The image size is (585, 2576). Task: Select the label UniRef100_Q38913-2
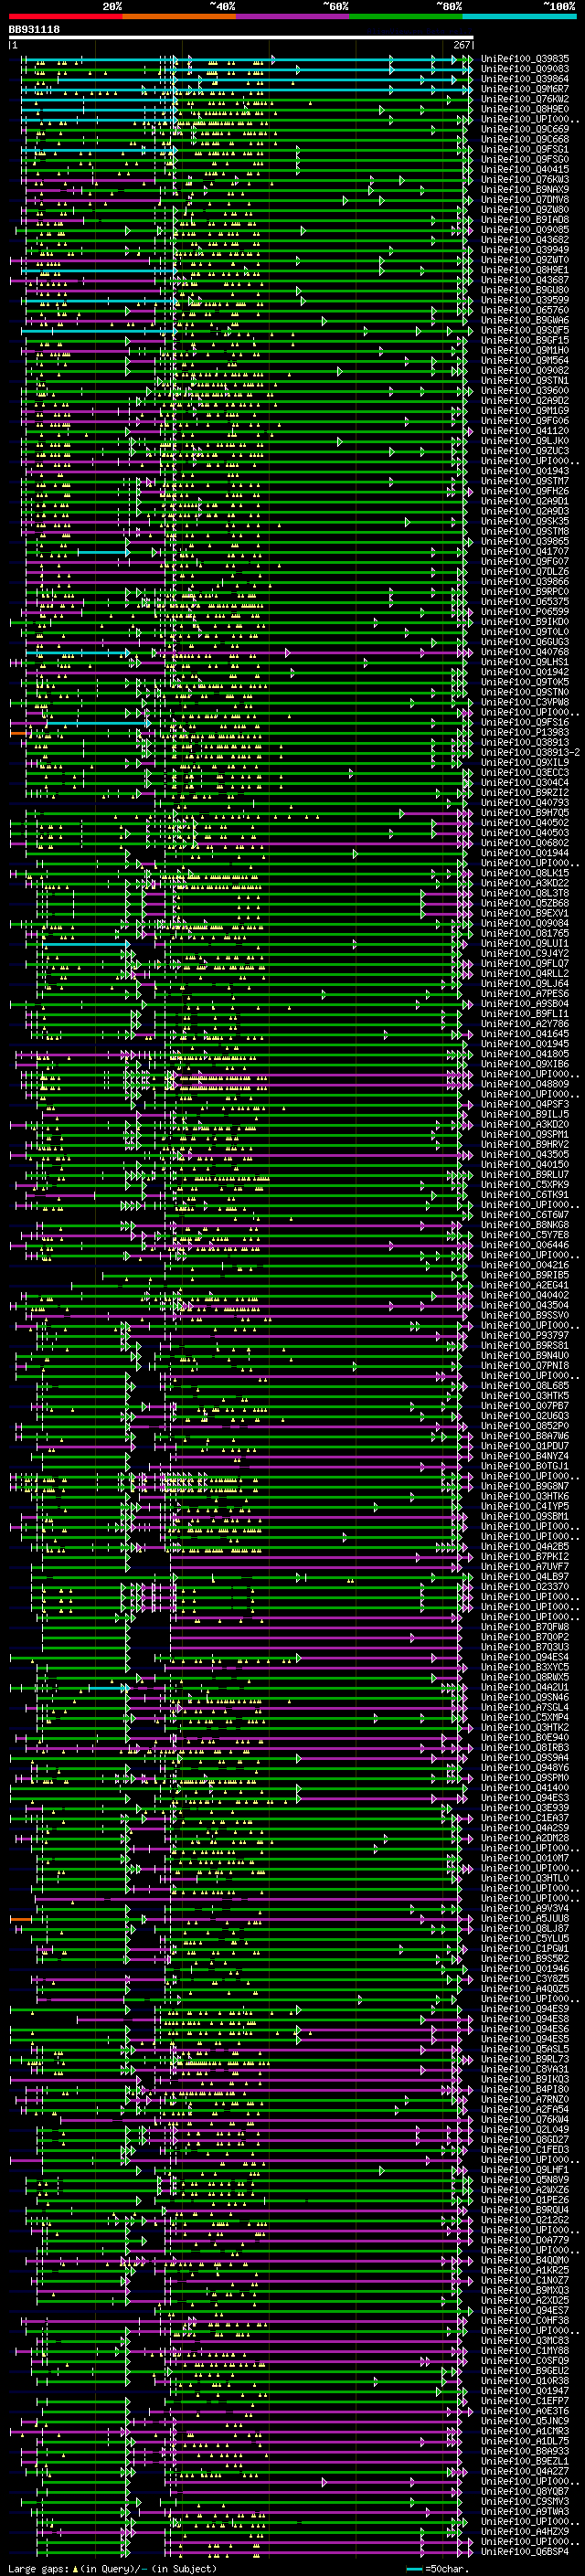(531, 752)
